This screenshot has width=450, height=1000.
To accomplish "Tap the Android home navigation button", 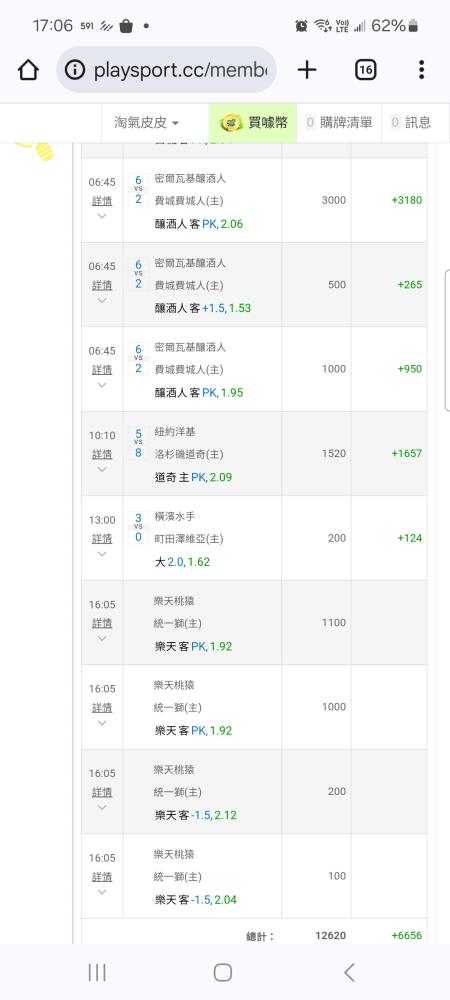I will pos(222,972).
